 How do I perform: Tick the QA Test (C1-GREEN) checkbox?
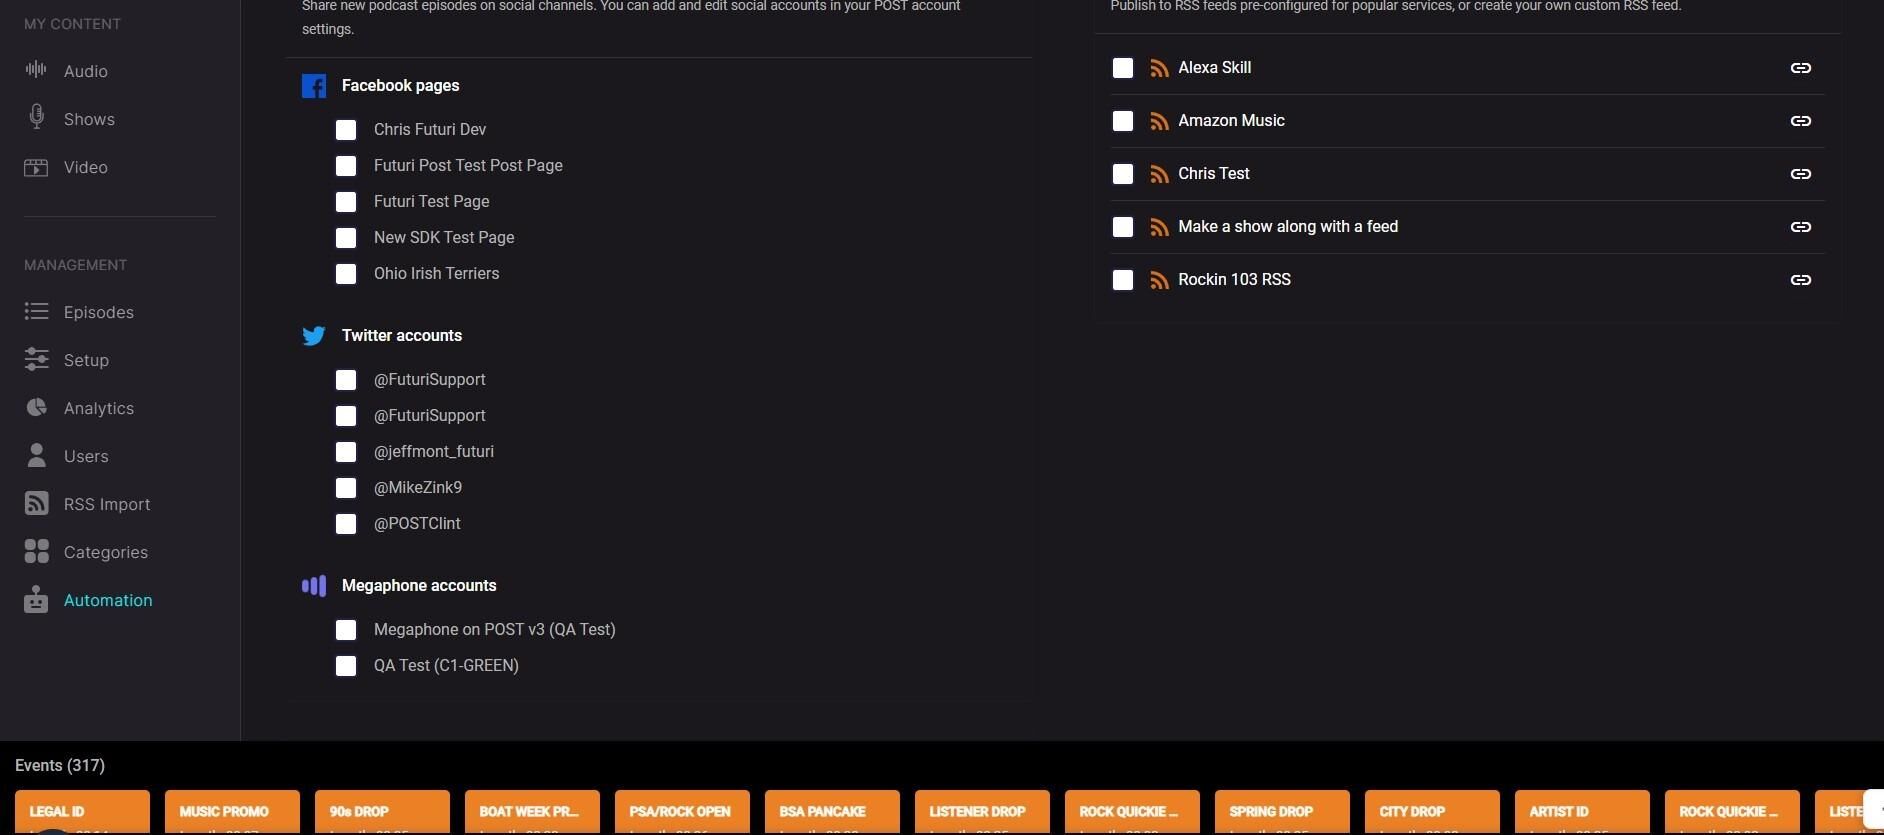click(346, 666)
